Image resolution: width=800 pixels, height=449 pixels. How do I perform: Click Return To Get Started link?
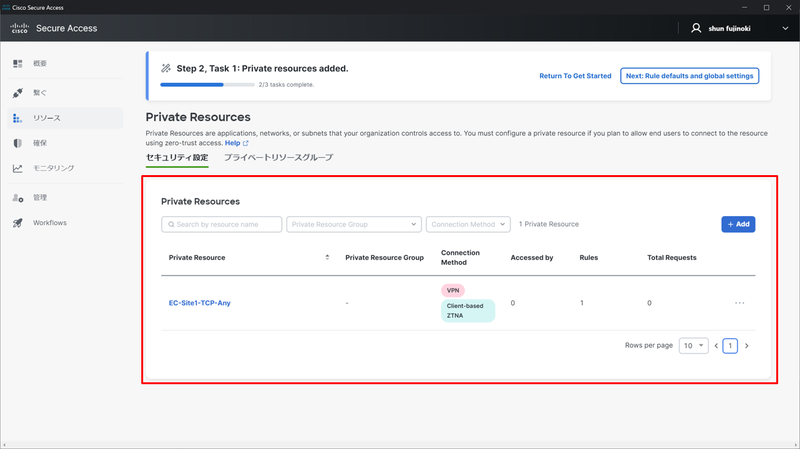coord(575,76)
